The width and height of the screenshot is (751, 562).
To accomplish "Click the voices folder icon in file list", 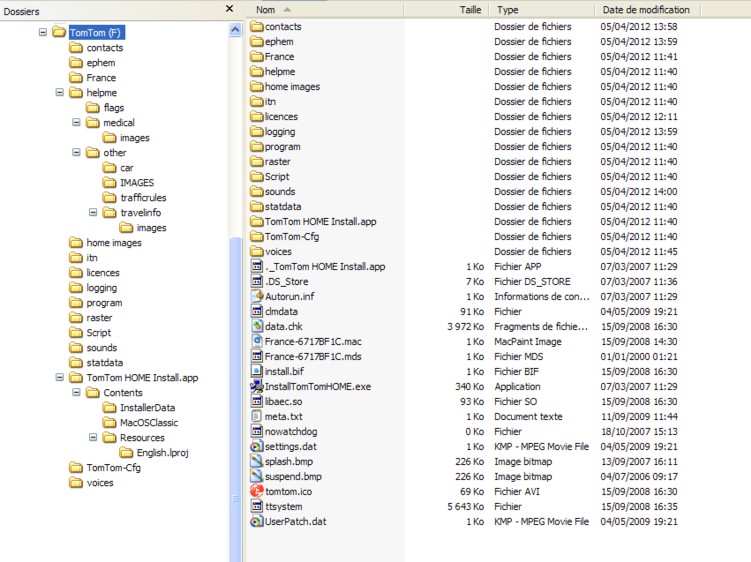I will pyautogui.click(x=257, y=251).
